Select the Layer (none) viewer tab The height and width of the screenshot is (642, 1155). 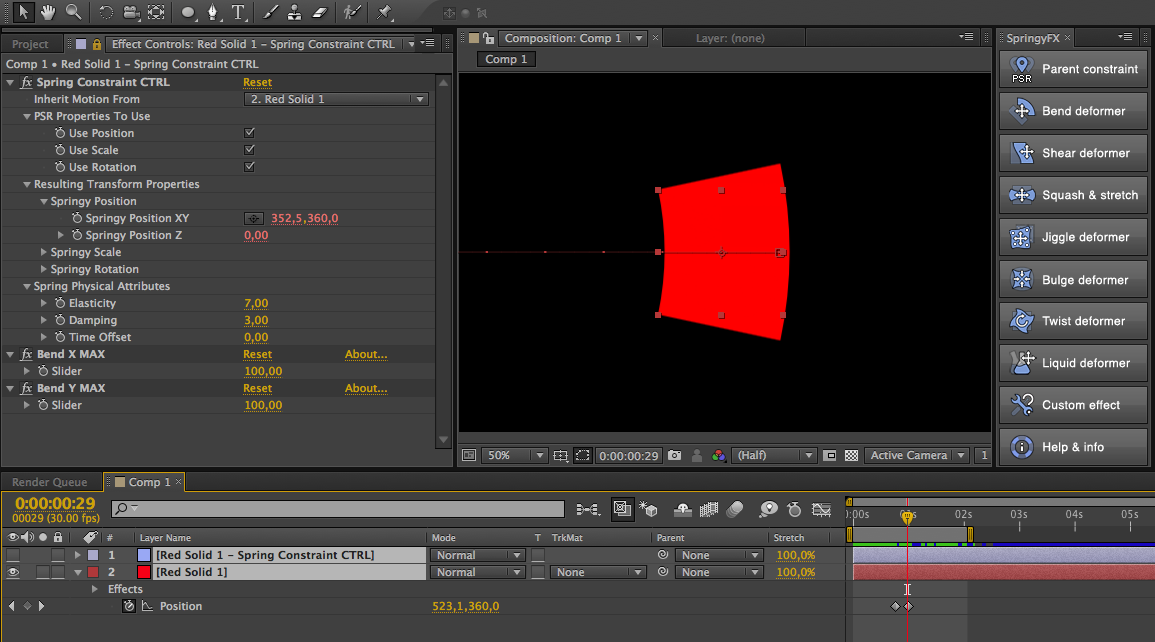(x=730, y=38)
